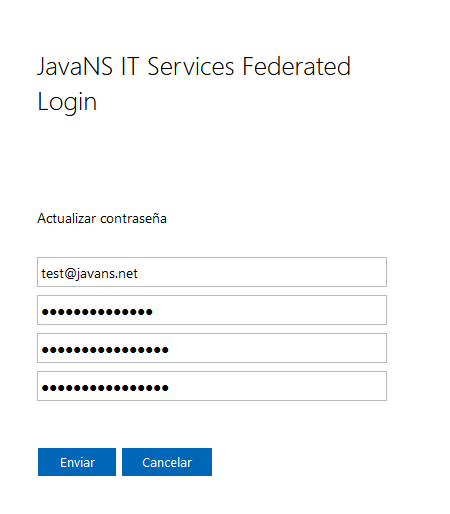This screenshot has height=514, width=450.
Task: Select the new password field, third box
Action: point(212,348)
